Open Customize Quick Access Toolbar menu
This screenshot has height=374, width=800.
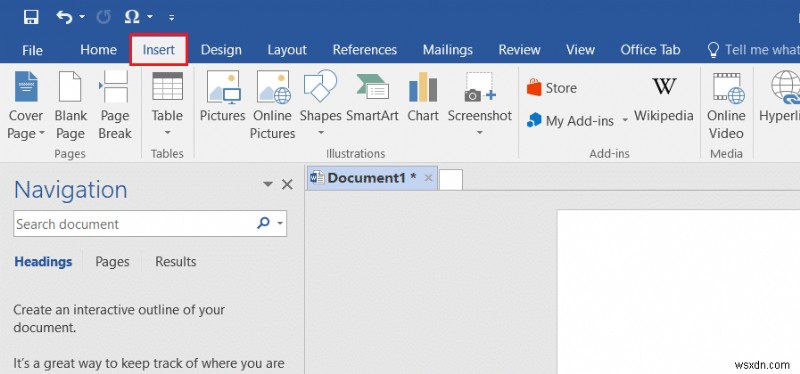(x=171, y=18)
